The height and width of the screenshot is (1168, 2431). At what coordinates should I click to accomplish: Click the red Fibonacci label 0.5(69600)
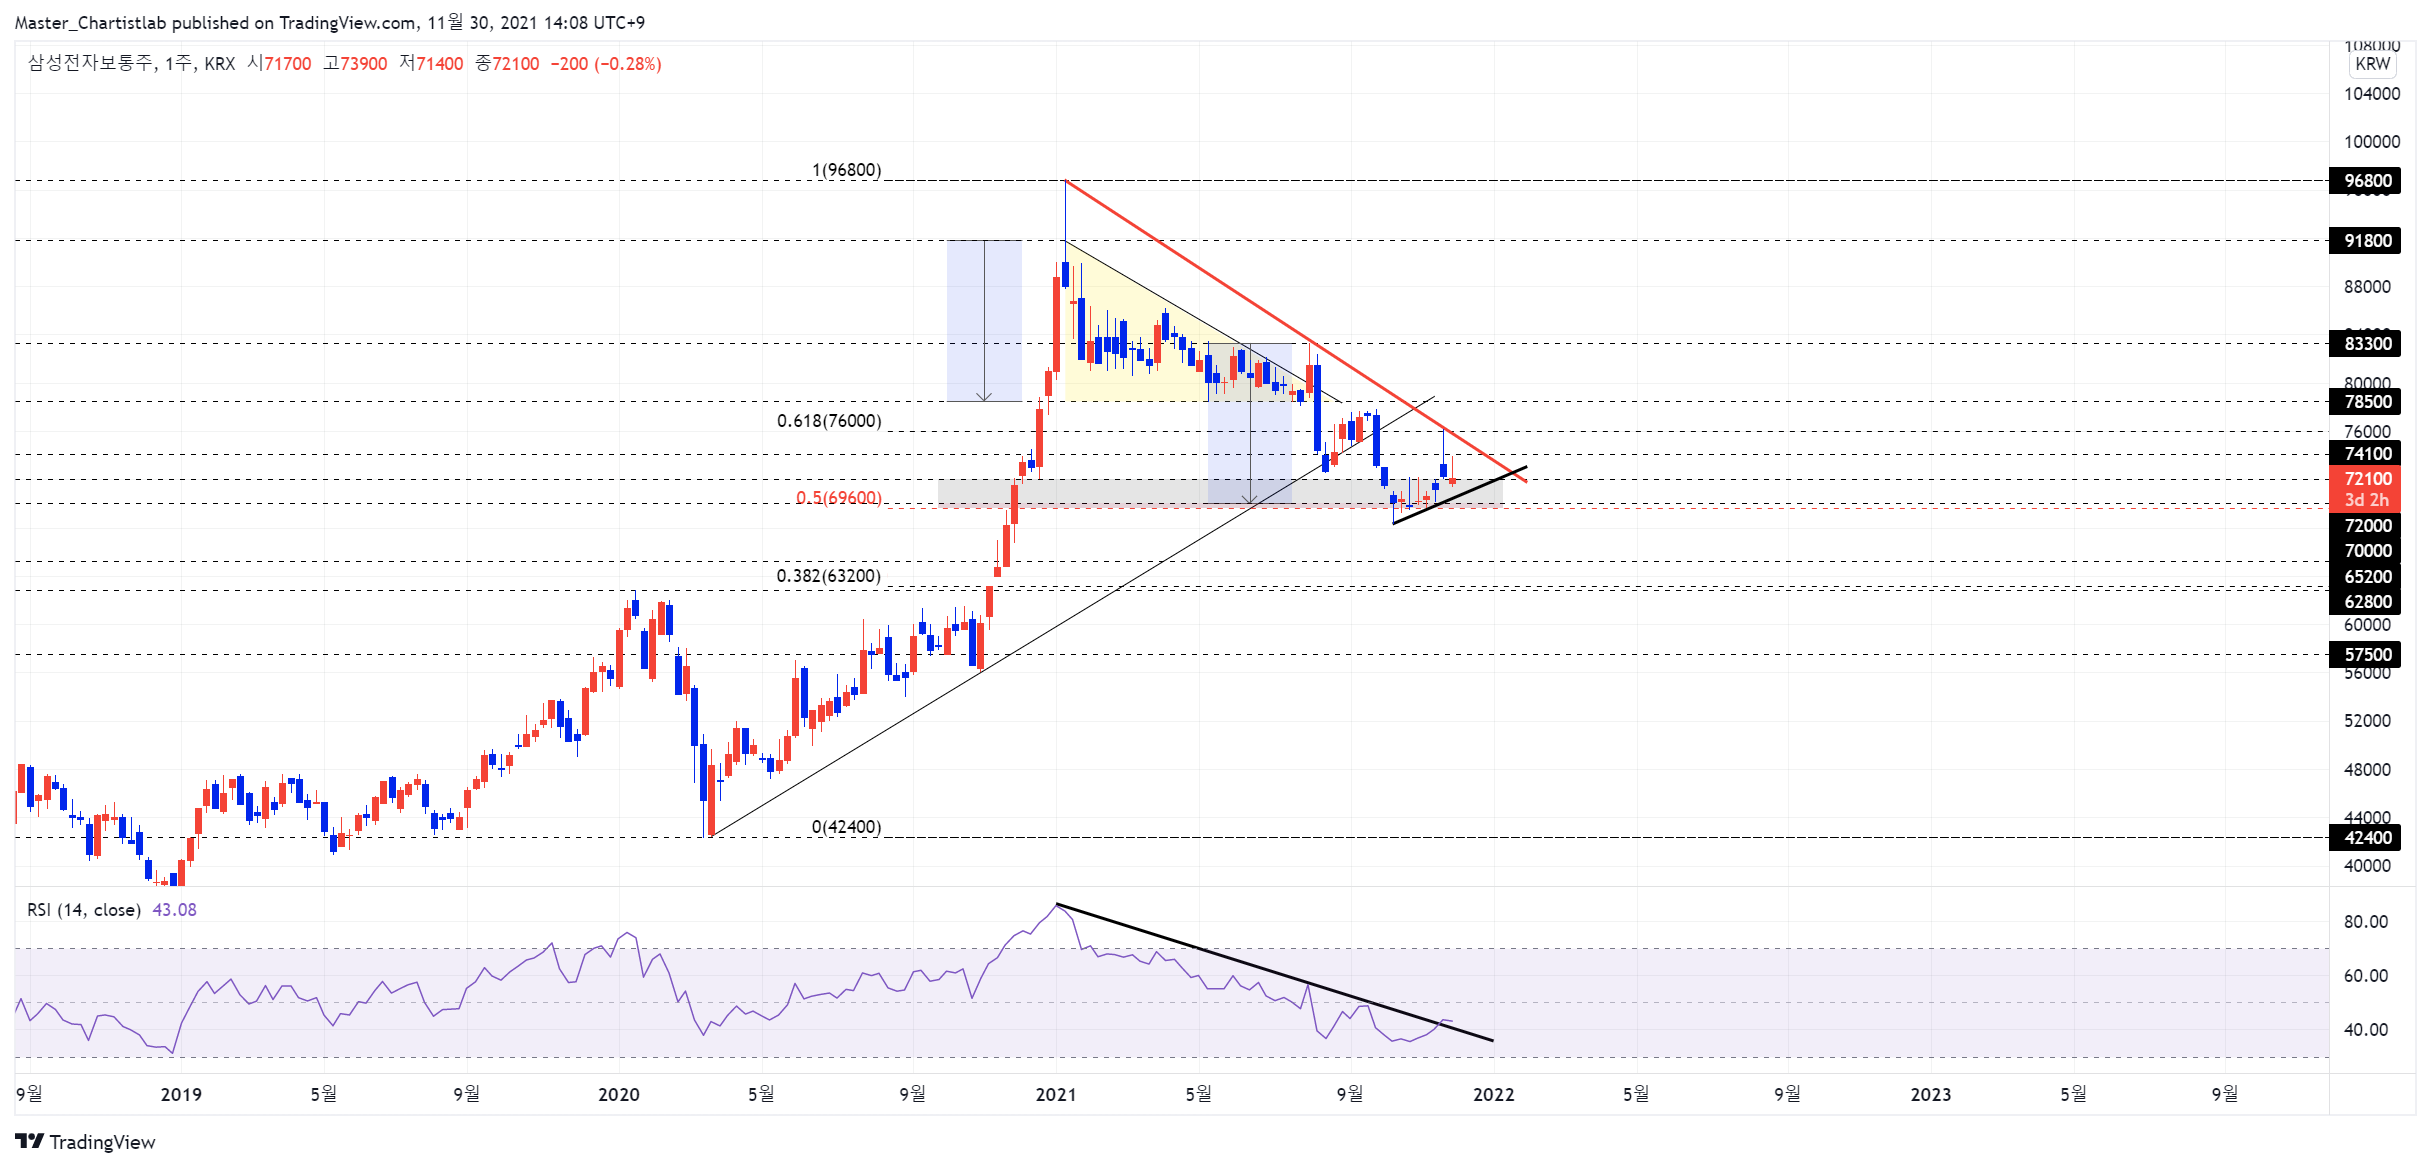[x=839, y=498]
